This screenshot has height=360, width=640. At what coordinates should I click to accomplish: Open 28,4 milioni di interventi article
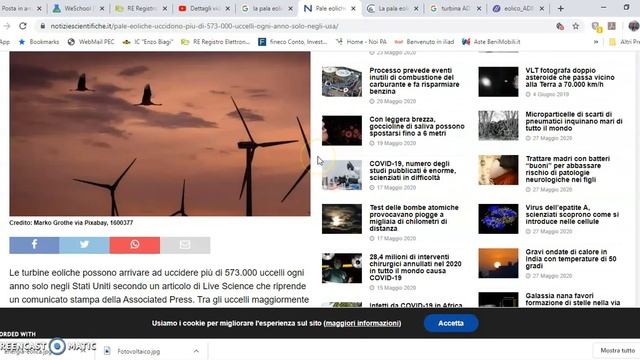pos(416,267)
